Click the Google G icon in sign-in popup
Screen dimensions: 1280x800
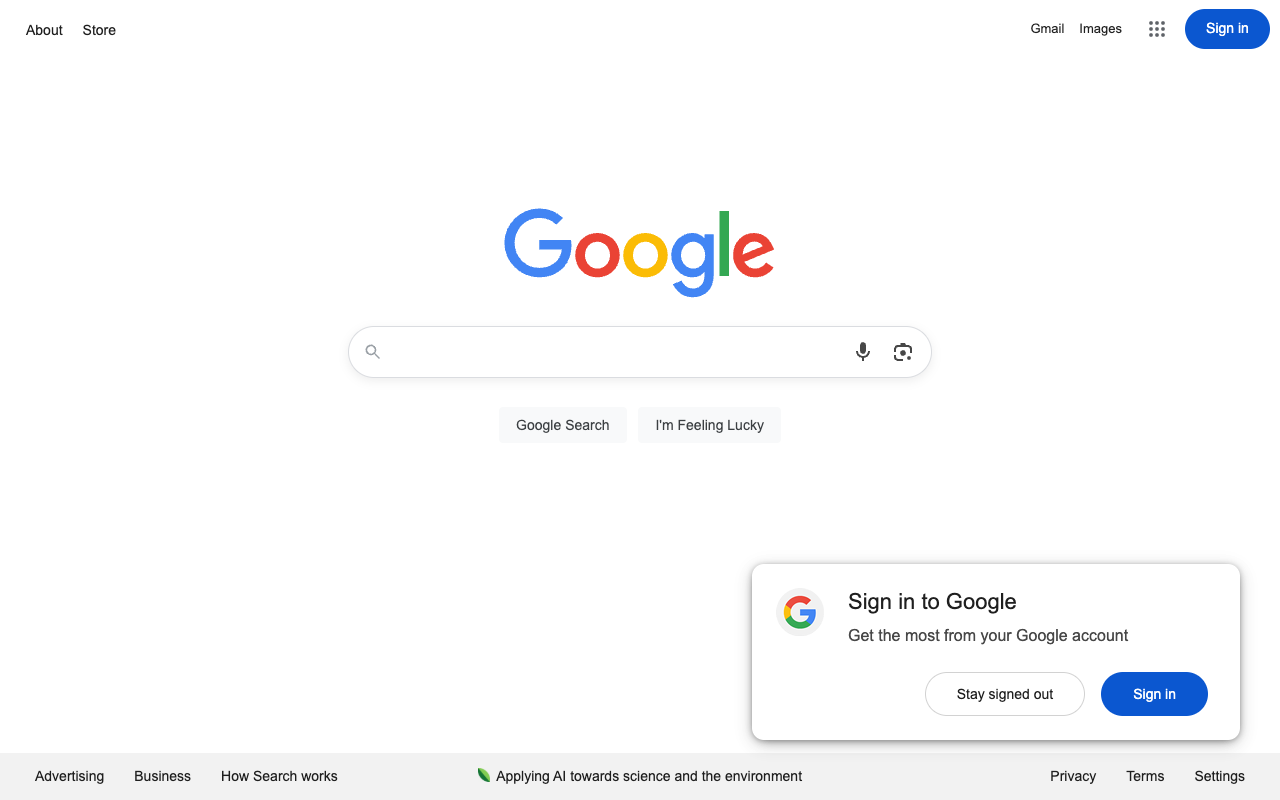[x=800, y=612]
